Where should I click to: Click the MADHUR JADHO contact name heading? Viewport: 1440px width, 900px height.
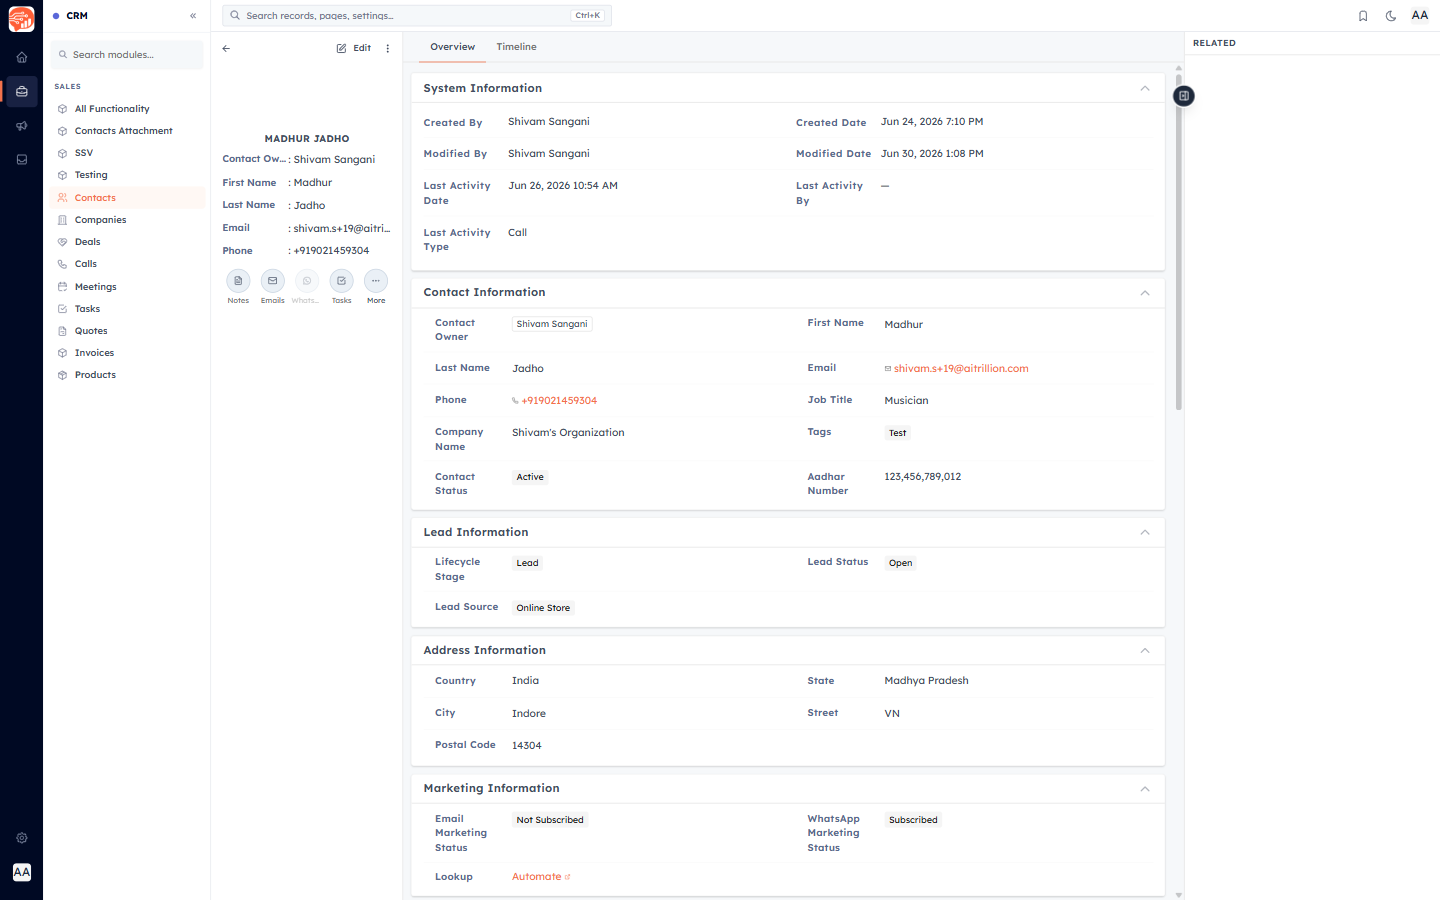coord(307,139)
